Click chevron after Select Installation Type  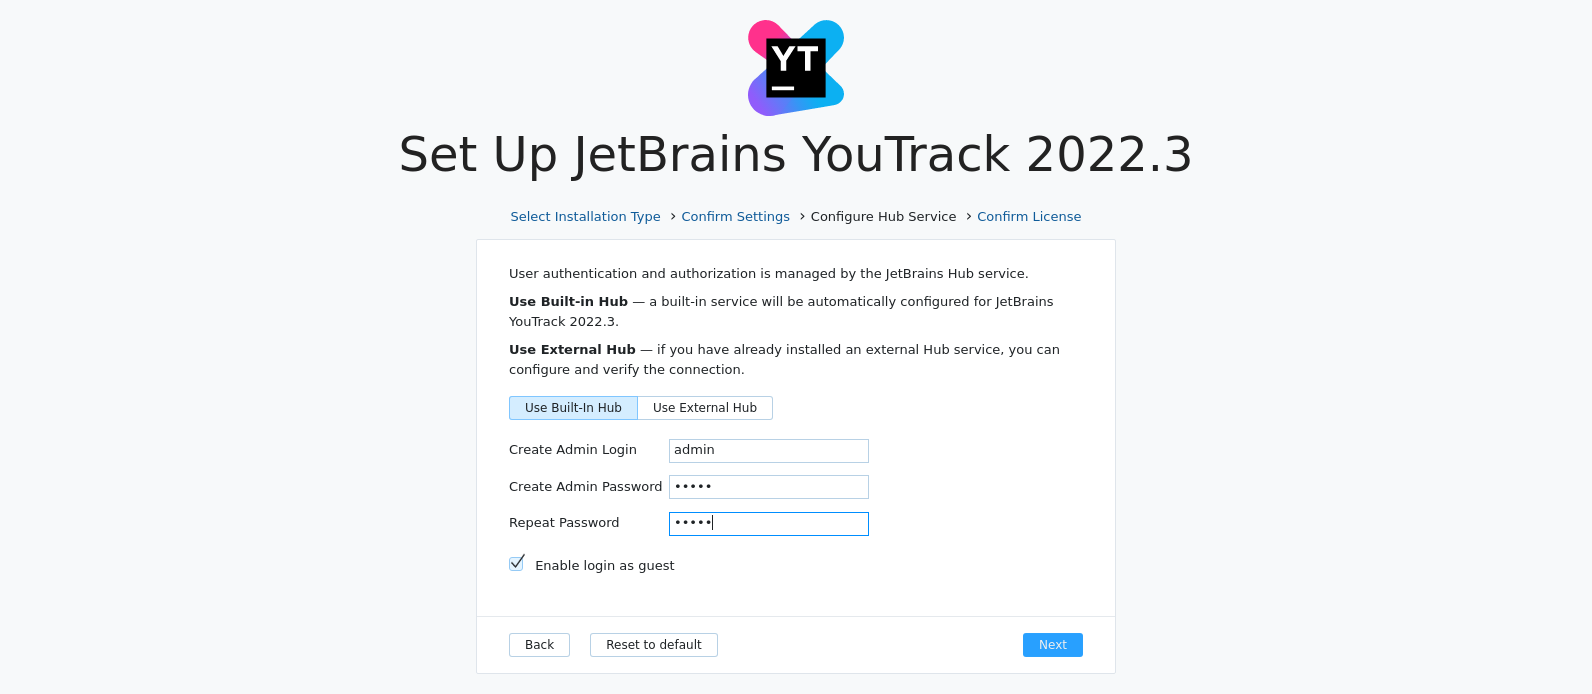[673, 216]
